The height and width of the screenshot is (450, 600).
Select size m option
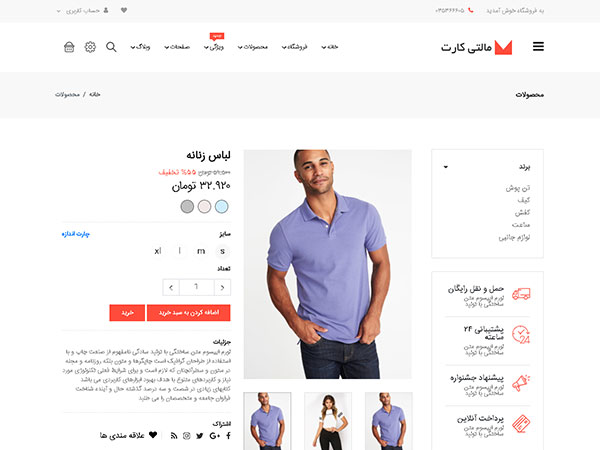(201, 251)
